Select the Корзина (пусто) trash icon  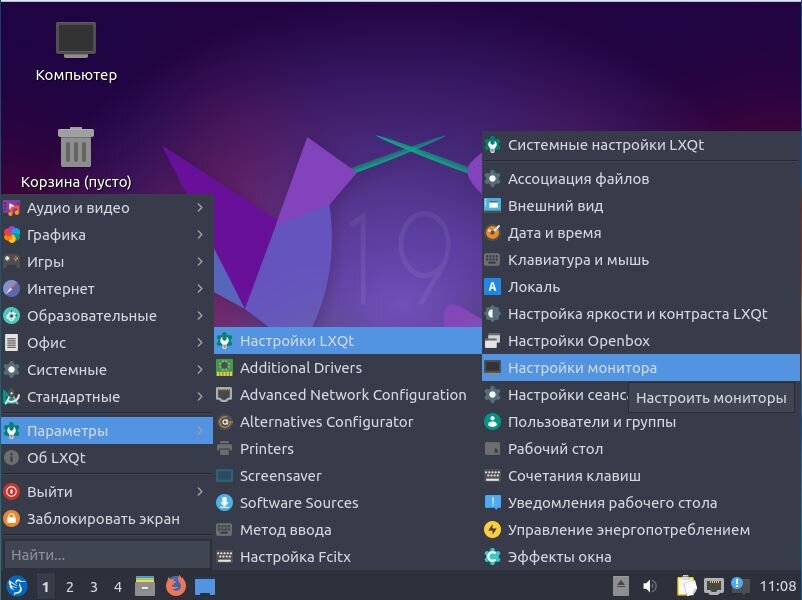(76, 158)
